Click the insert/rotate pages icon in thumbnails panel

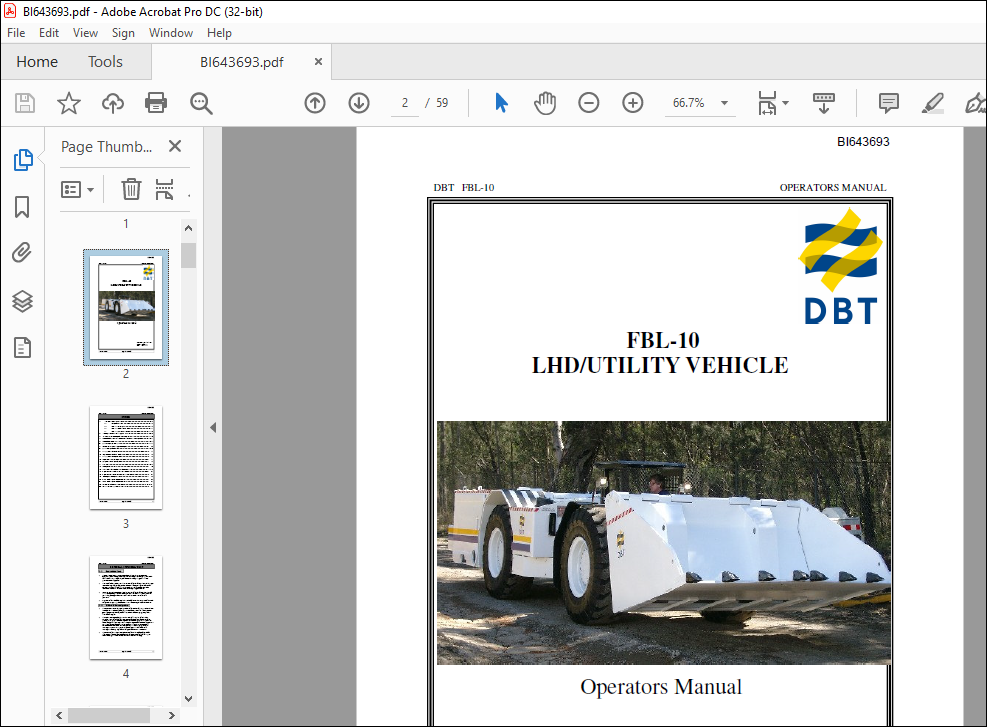pos(164,189)
